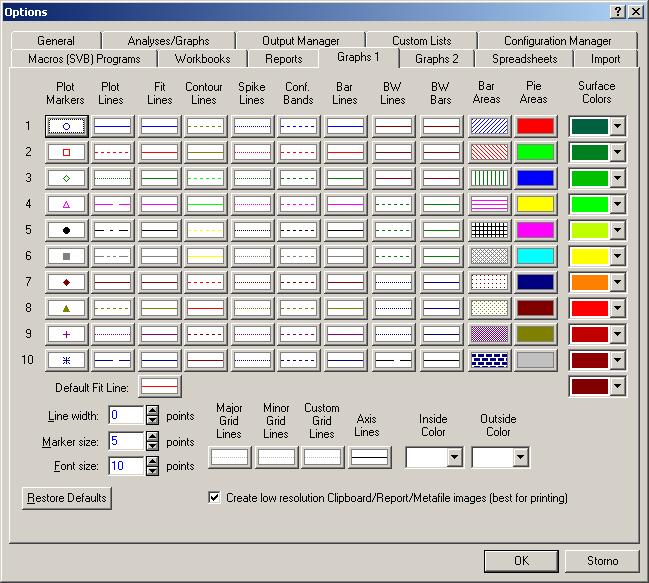The image size is (649, 583).
Task: Click the Restore Defaults button
Action: (x=67, y=498)
